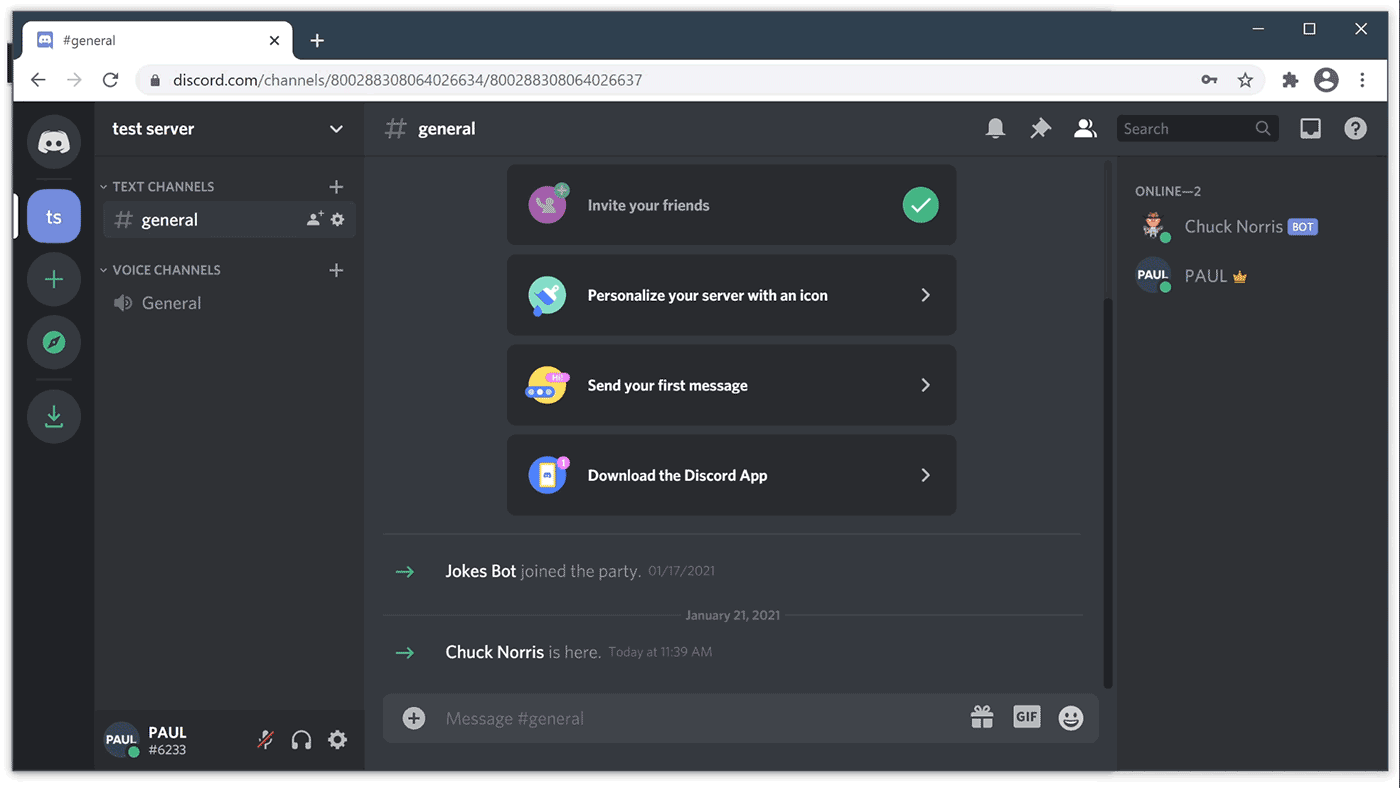Toggle deafen headphones icon
The width and height of the screenshot is (1400, 788).
pyautogui.click(x=301, y=740)
